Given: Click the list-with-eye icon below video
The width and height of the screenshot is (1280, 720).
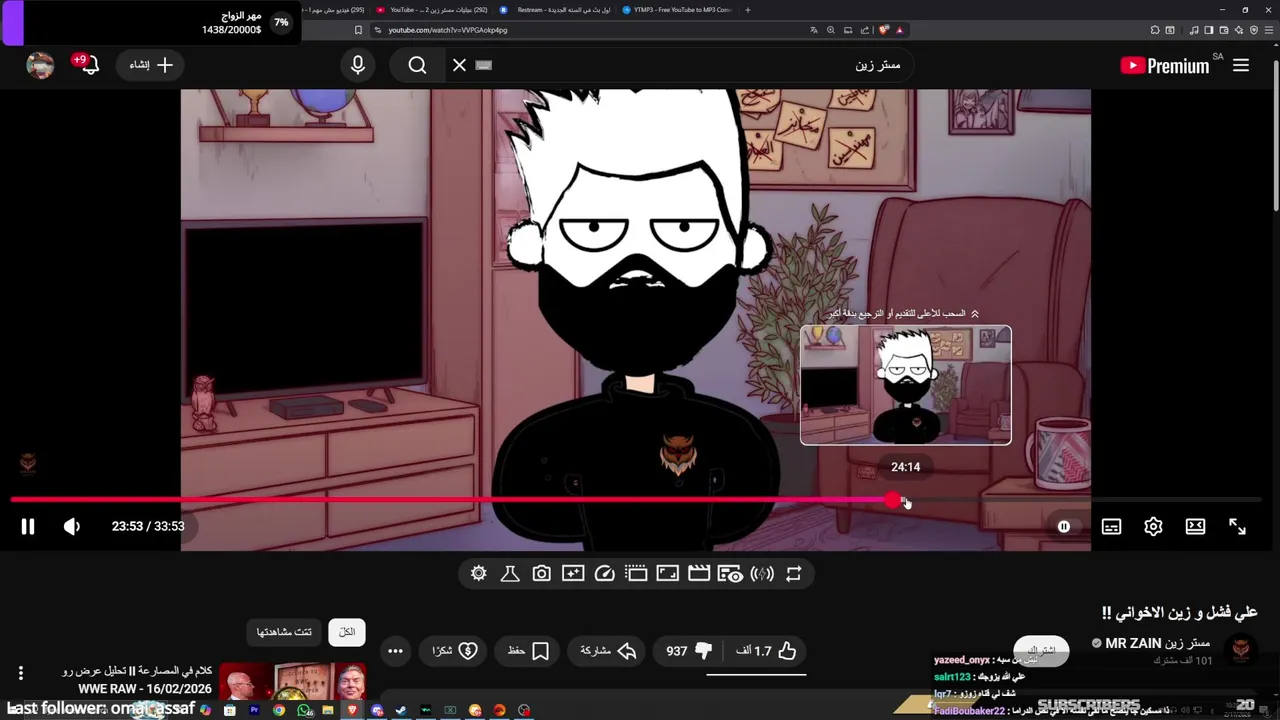Looking at the screenshot, I should (x=730, y=573).
